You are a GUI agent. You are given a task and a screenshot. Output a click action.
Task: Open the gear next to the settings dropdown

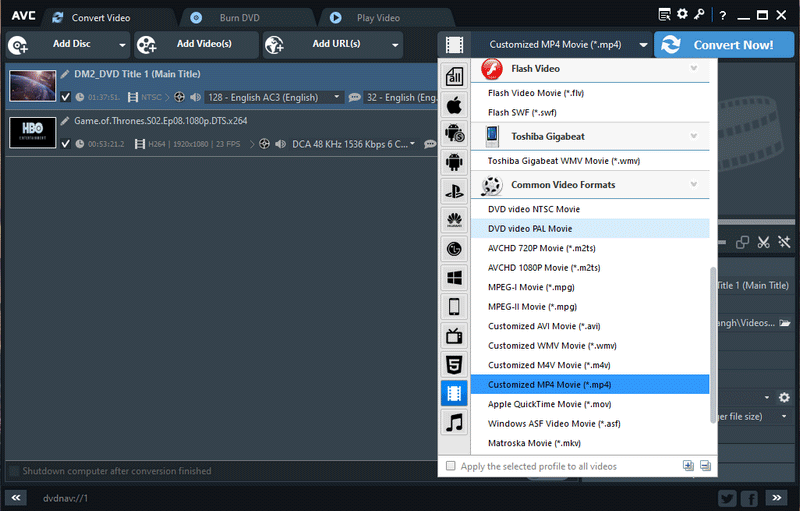(784, 397)
